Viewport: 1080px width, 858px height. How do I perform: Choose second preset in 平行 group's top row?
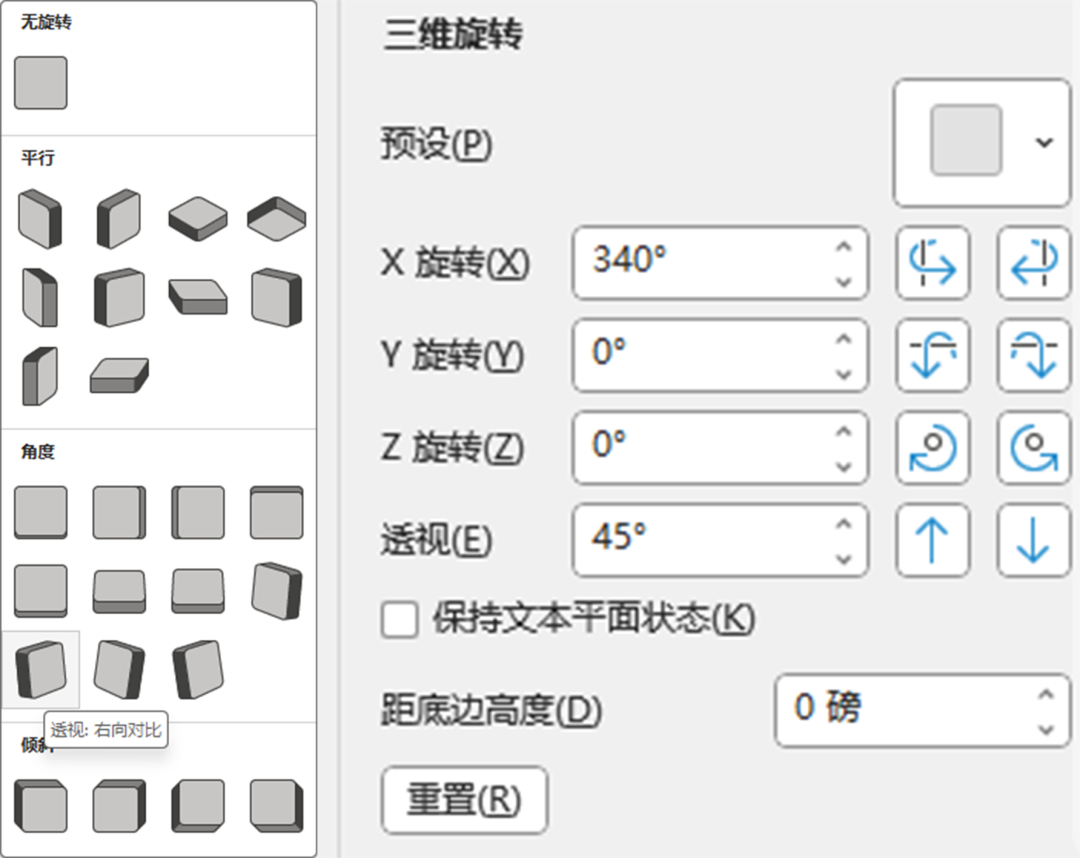point(119,219)
